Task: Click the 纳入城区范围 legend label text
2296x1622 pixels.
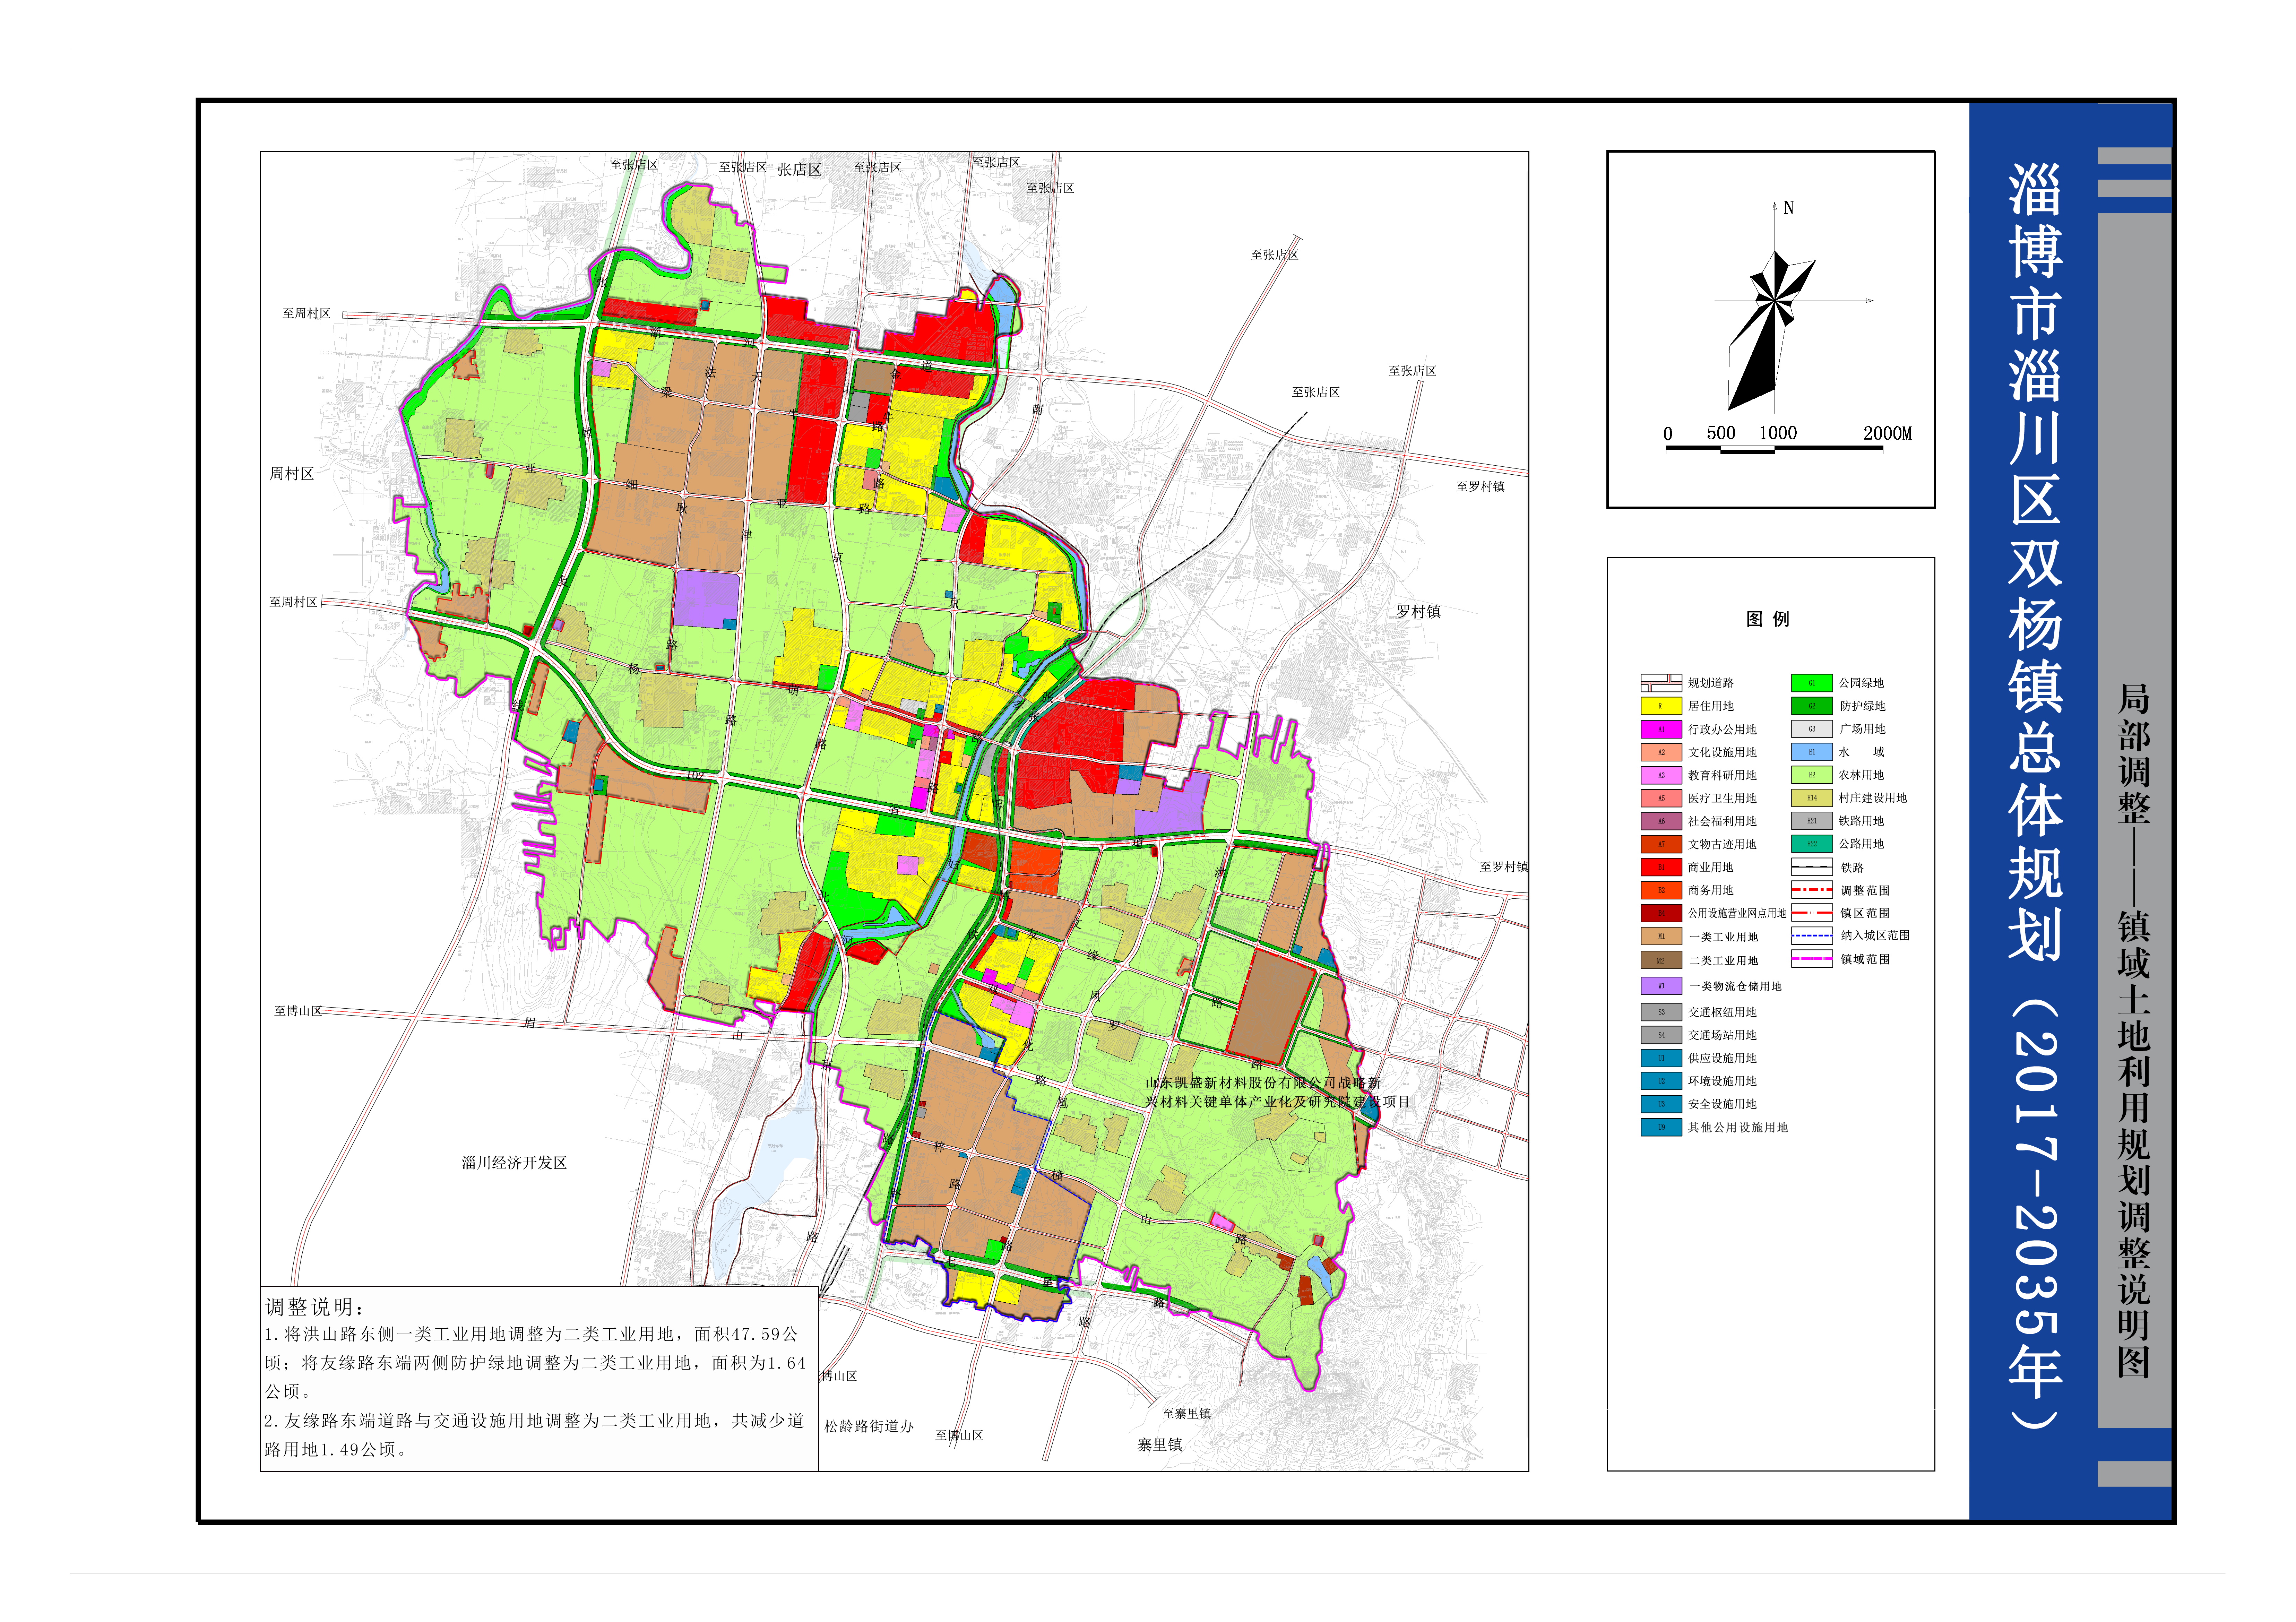Action: 1875,936
